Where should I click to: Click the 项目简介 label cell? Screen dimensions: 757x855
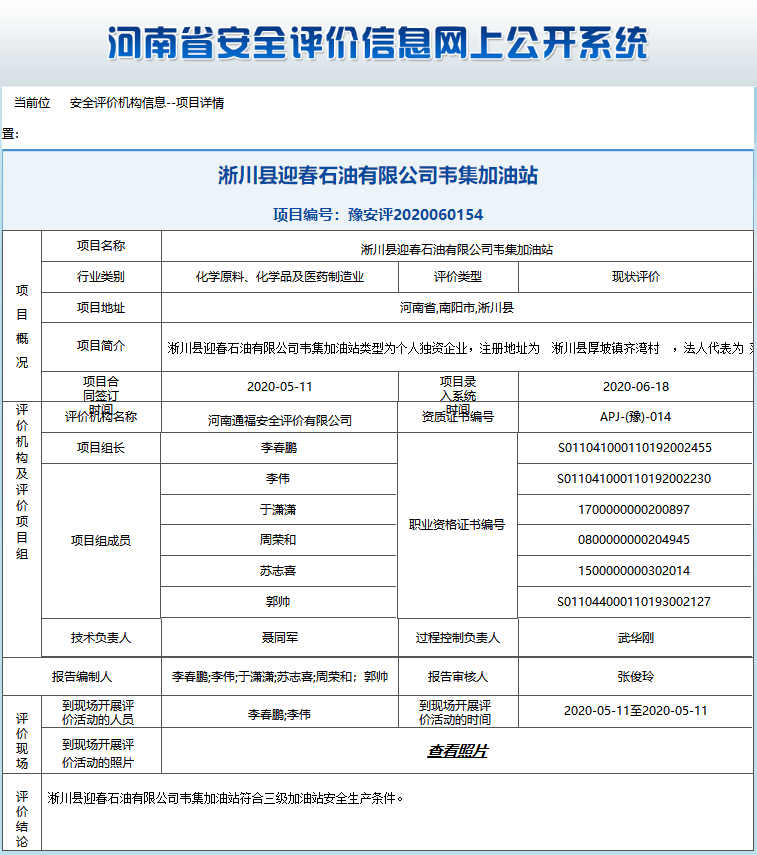101,346
